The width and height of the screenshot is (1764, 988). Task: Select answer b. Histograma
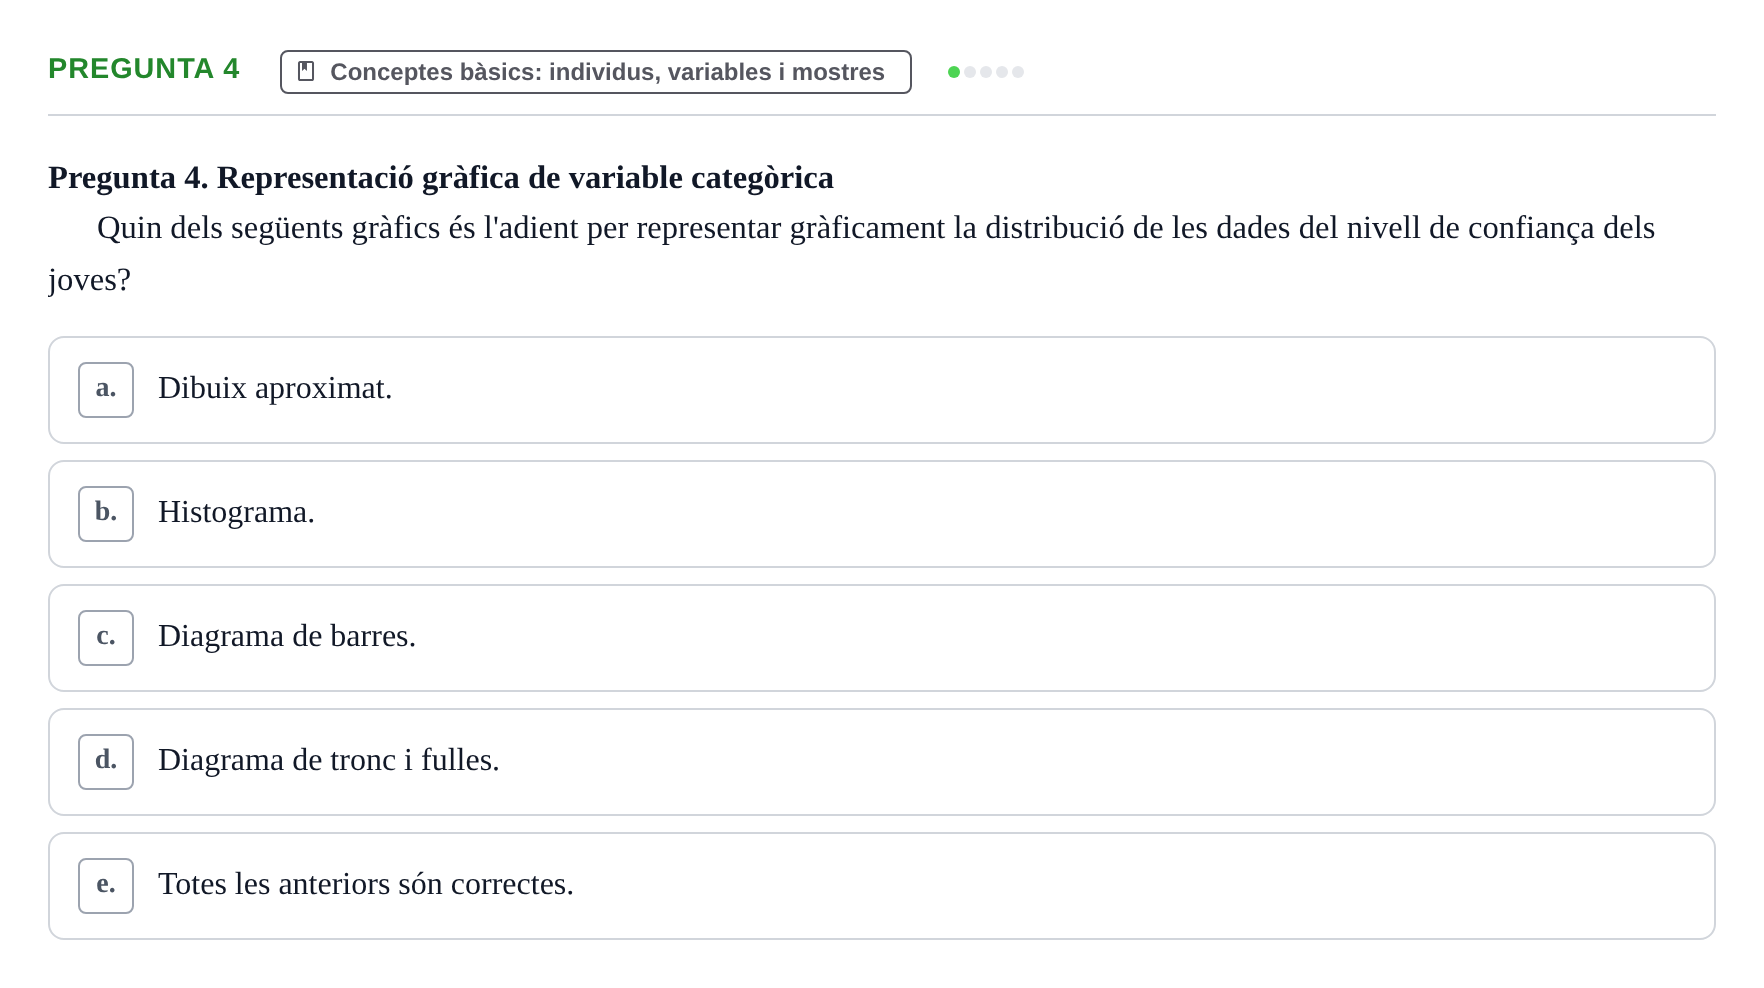click(x=882, y=514)
